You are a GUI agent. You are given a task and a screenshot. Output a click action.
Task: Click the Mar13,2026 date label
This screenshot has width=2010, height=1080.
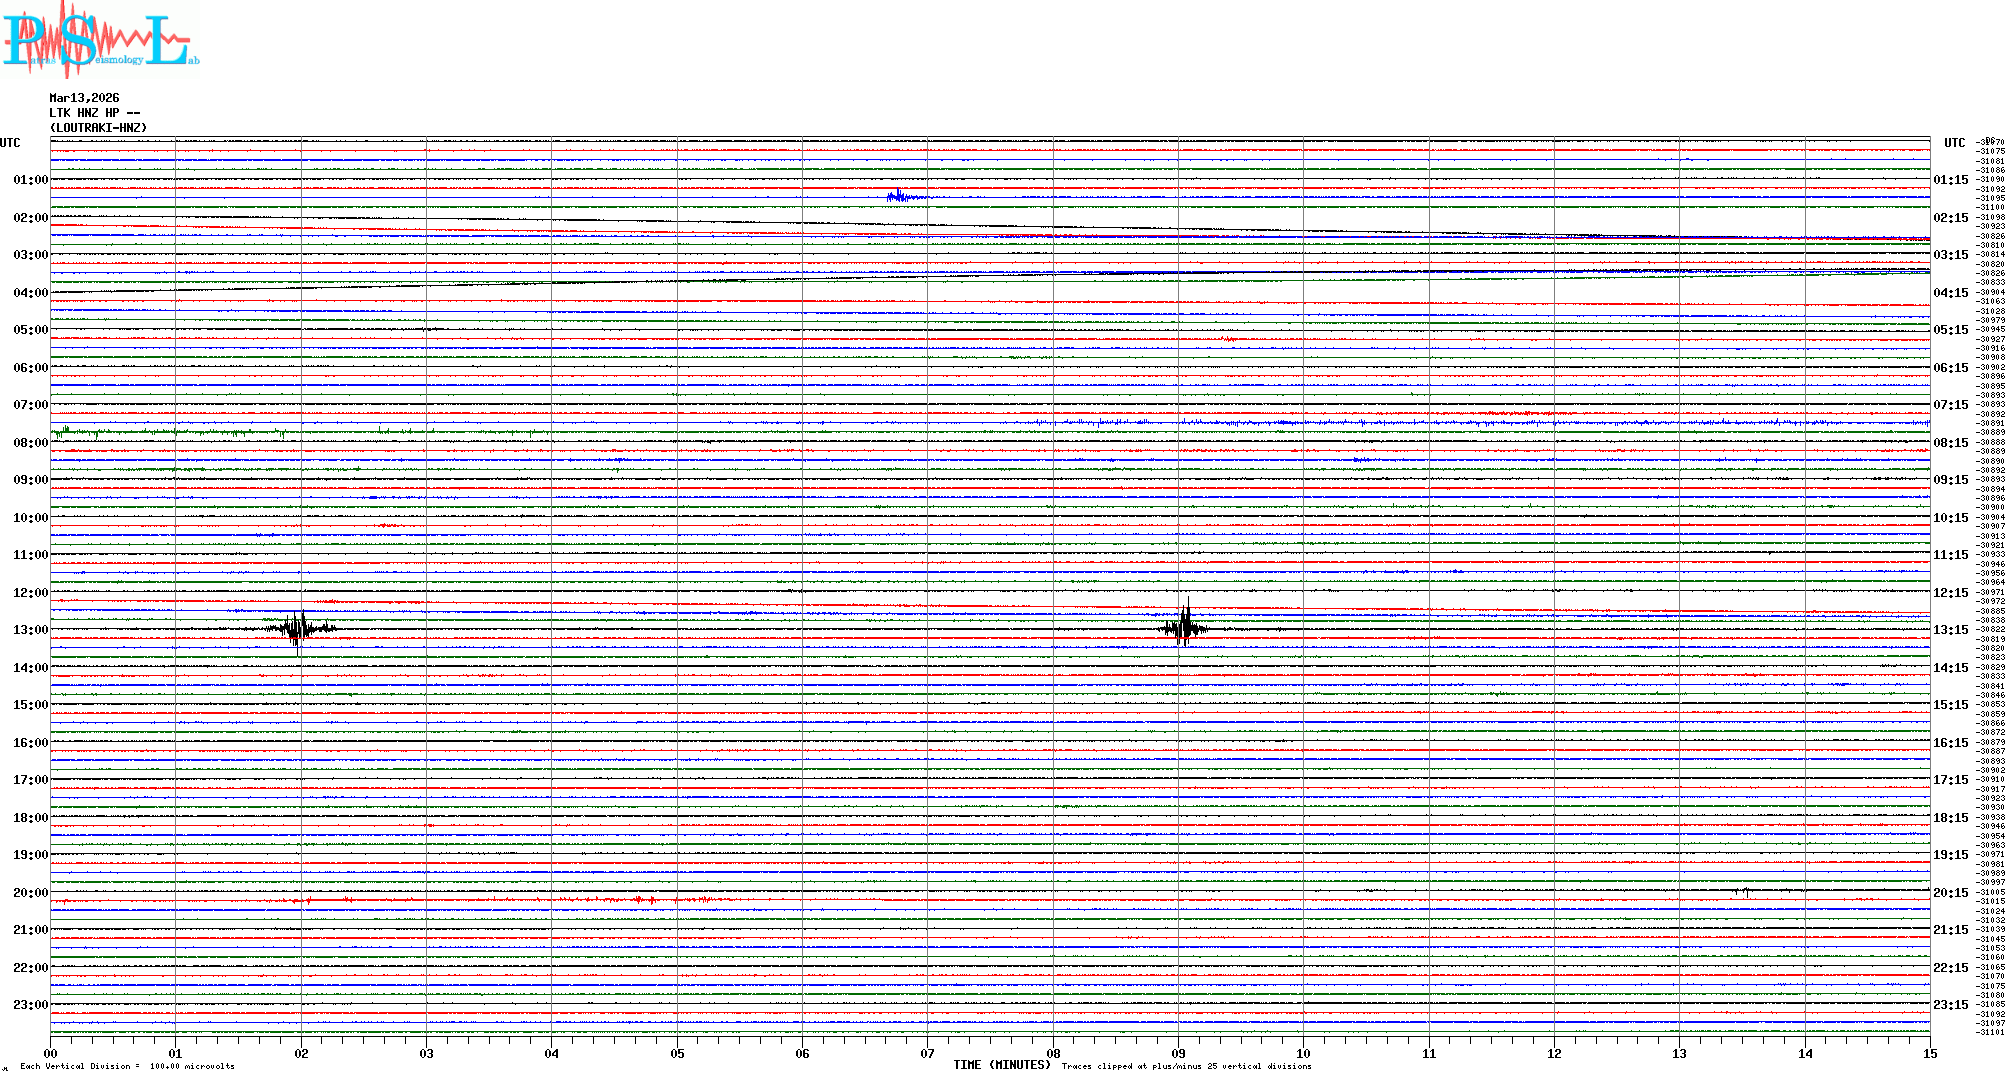[x=84, y=98]
